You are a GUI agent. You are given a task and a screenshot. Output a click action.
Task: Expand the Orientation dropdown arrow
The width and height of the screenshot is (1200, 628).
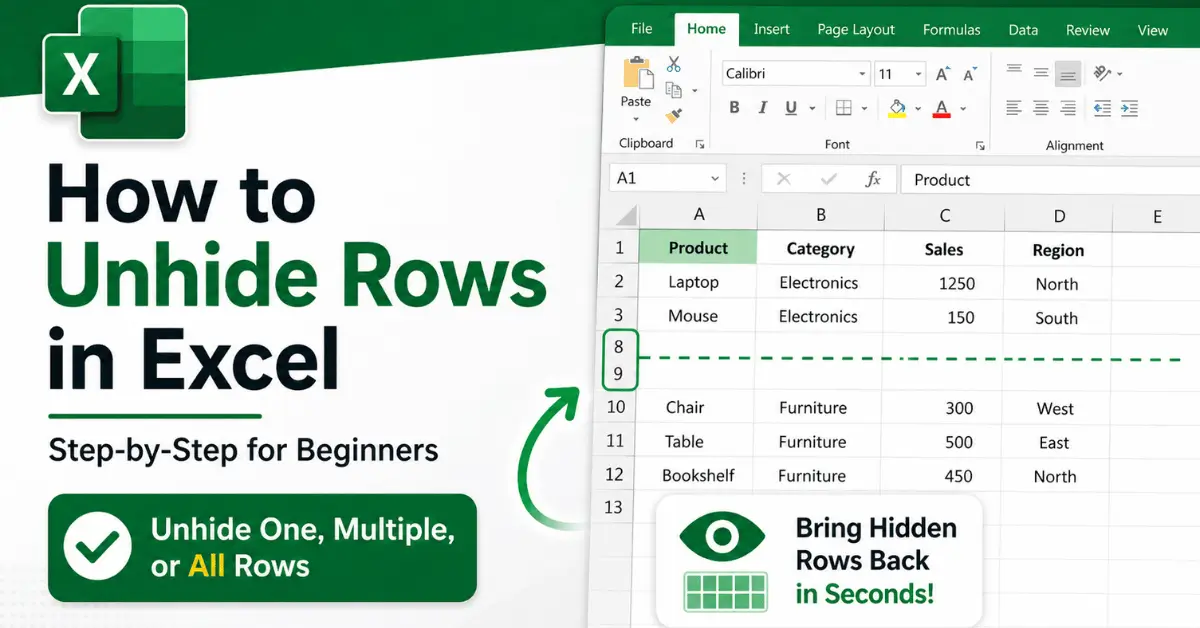tap(1119, 74)
